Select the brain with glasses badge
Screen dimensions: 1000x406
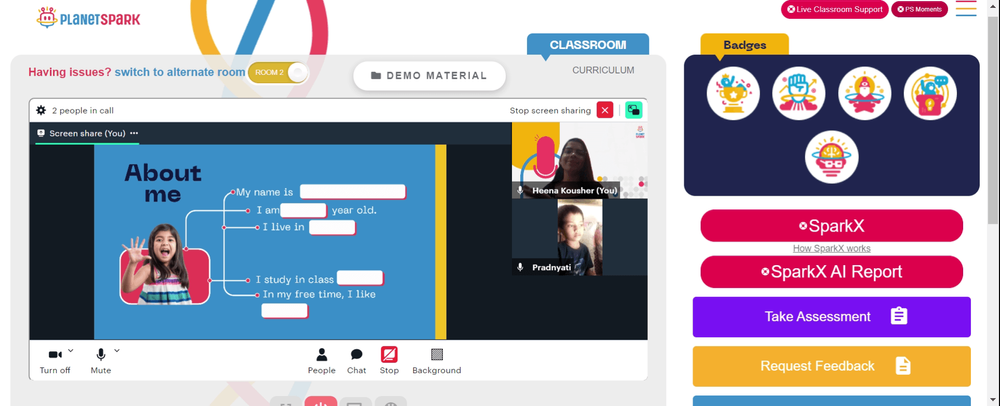click(832, 157)
